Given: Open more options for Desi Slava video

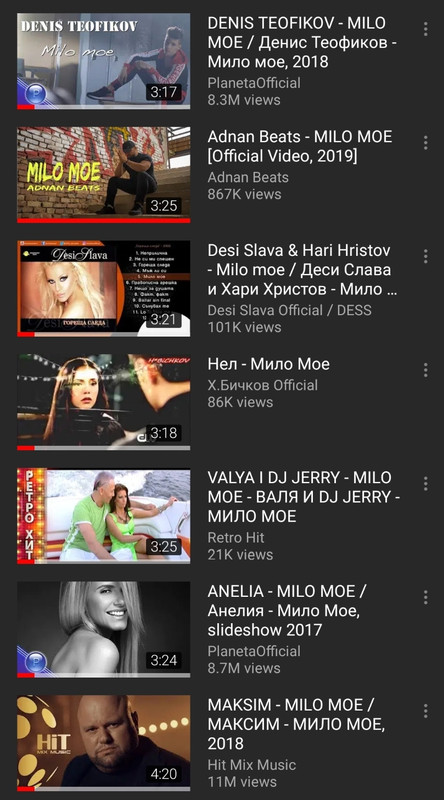Looking at the screenshot, I should (425, 256).
